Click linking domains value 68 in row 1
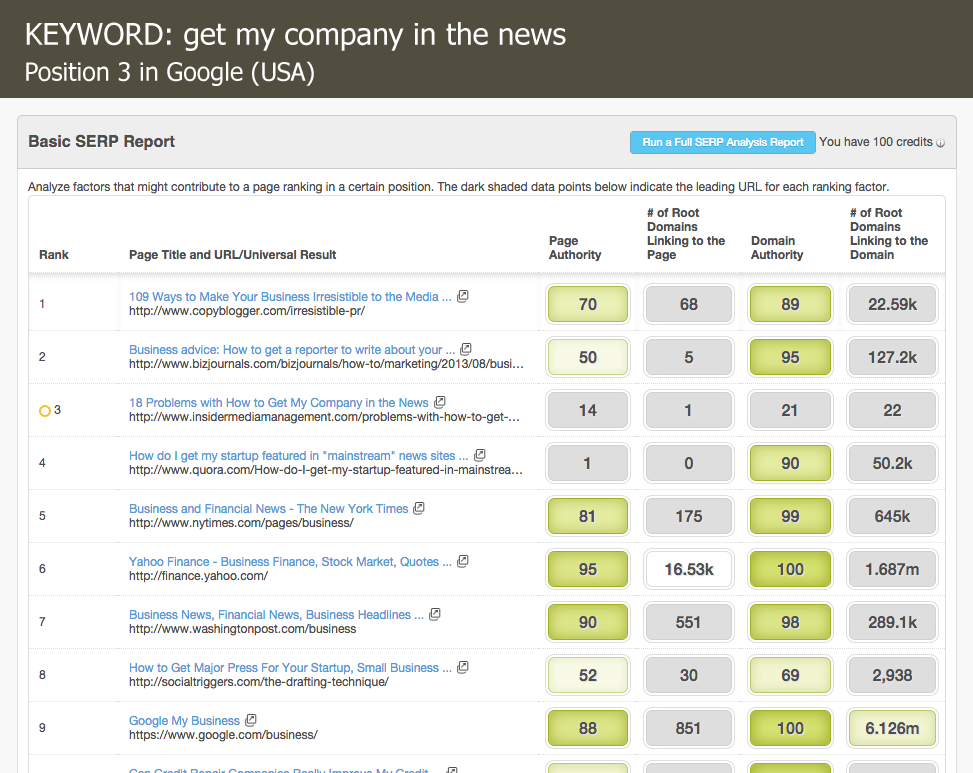The image size is (973, 773). (x=689, y=304)
